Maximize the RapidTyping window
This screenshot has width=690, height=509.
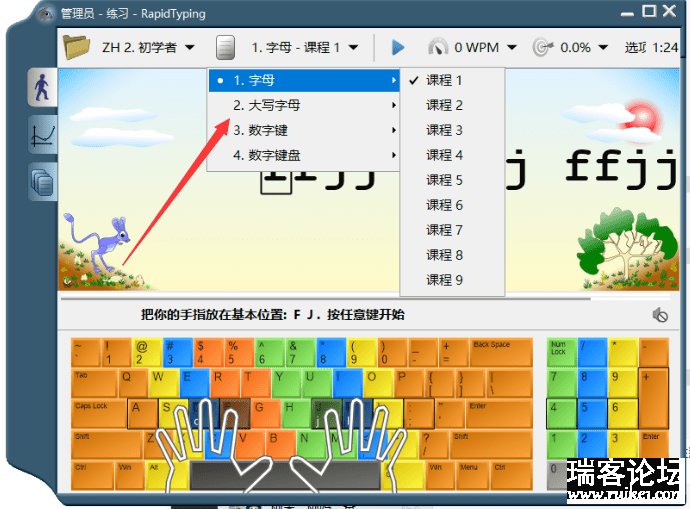[x=649, y=11]
